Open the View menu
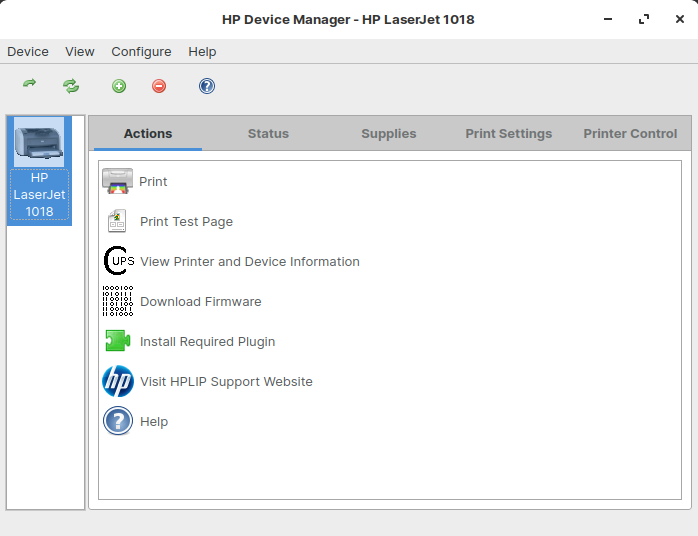Screen dimensions: 698x536 pos(80,52)
